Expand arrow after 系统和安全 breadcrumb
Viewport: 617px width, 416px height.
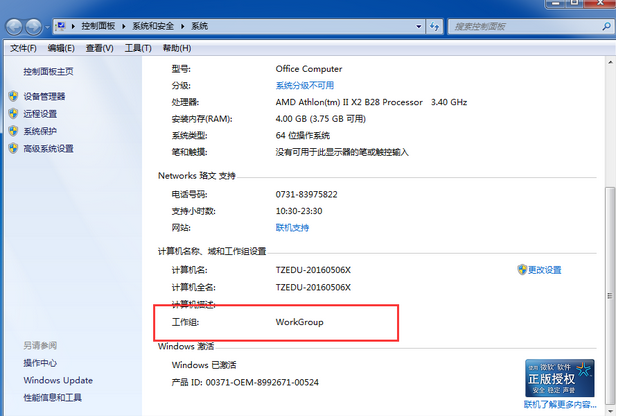point(183,26)
